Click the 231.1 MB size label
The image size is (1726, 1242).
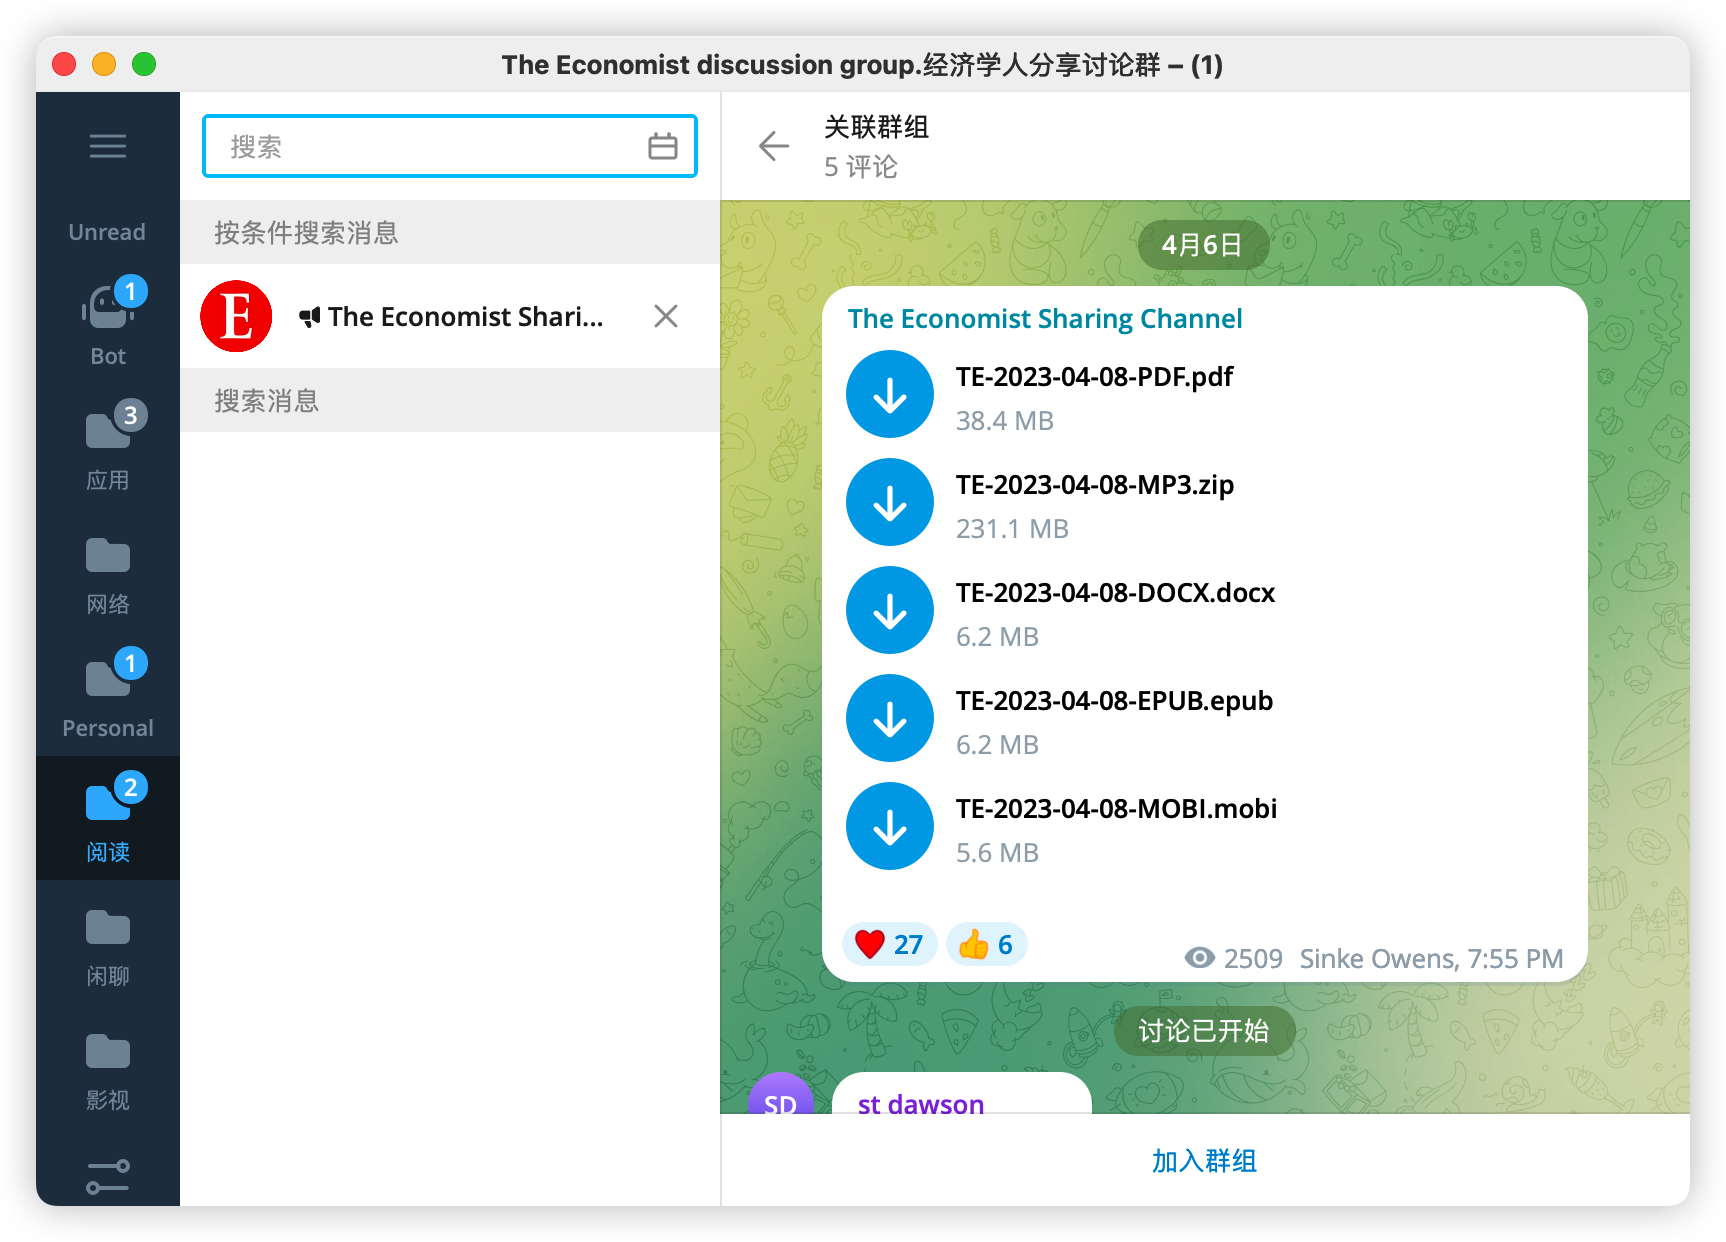click(1012, 528)
